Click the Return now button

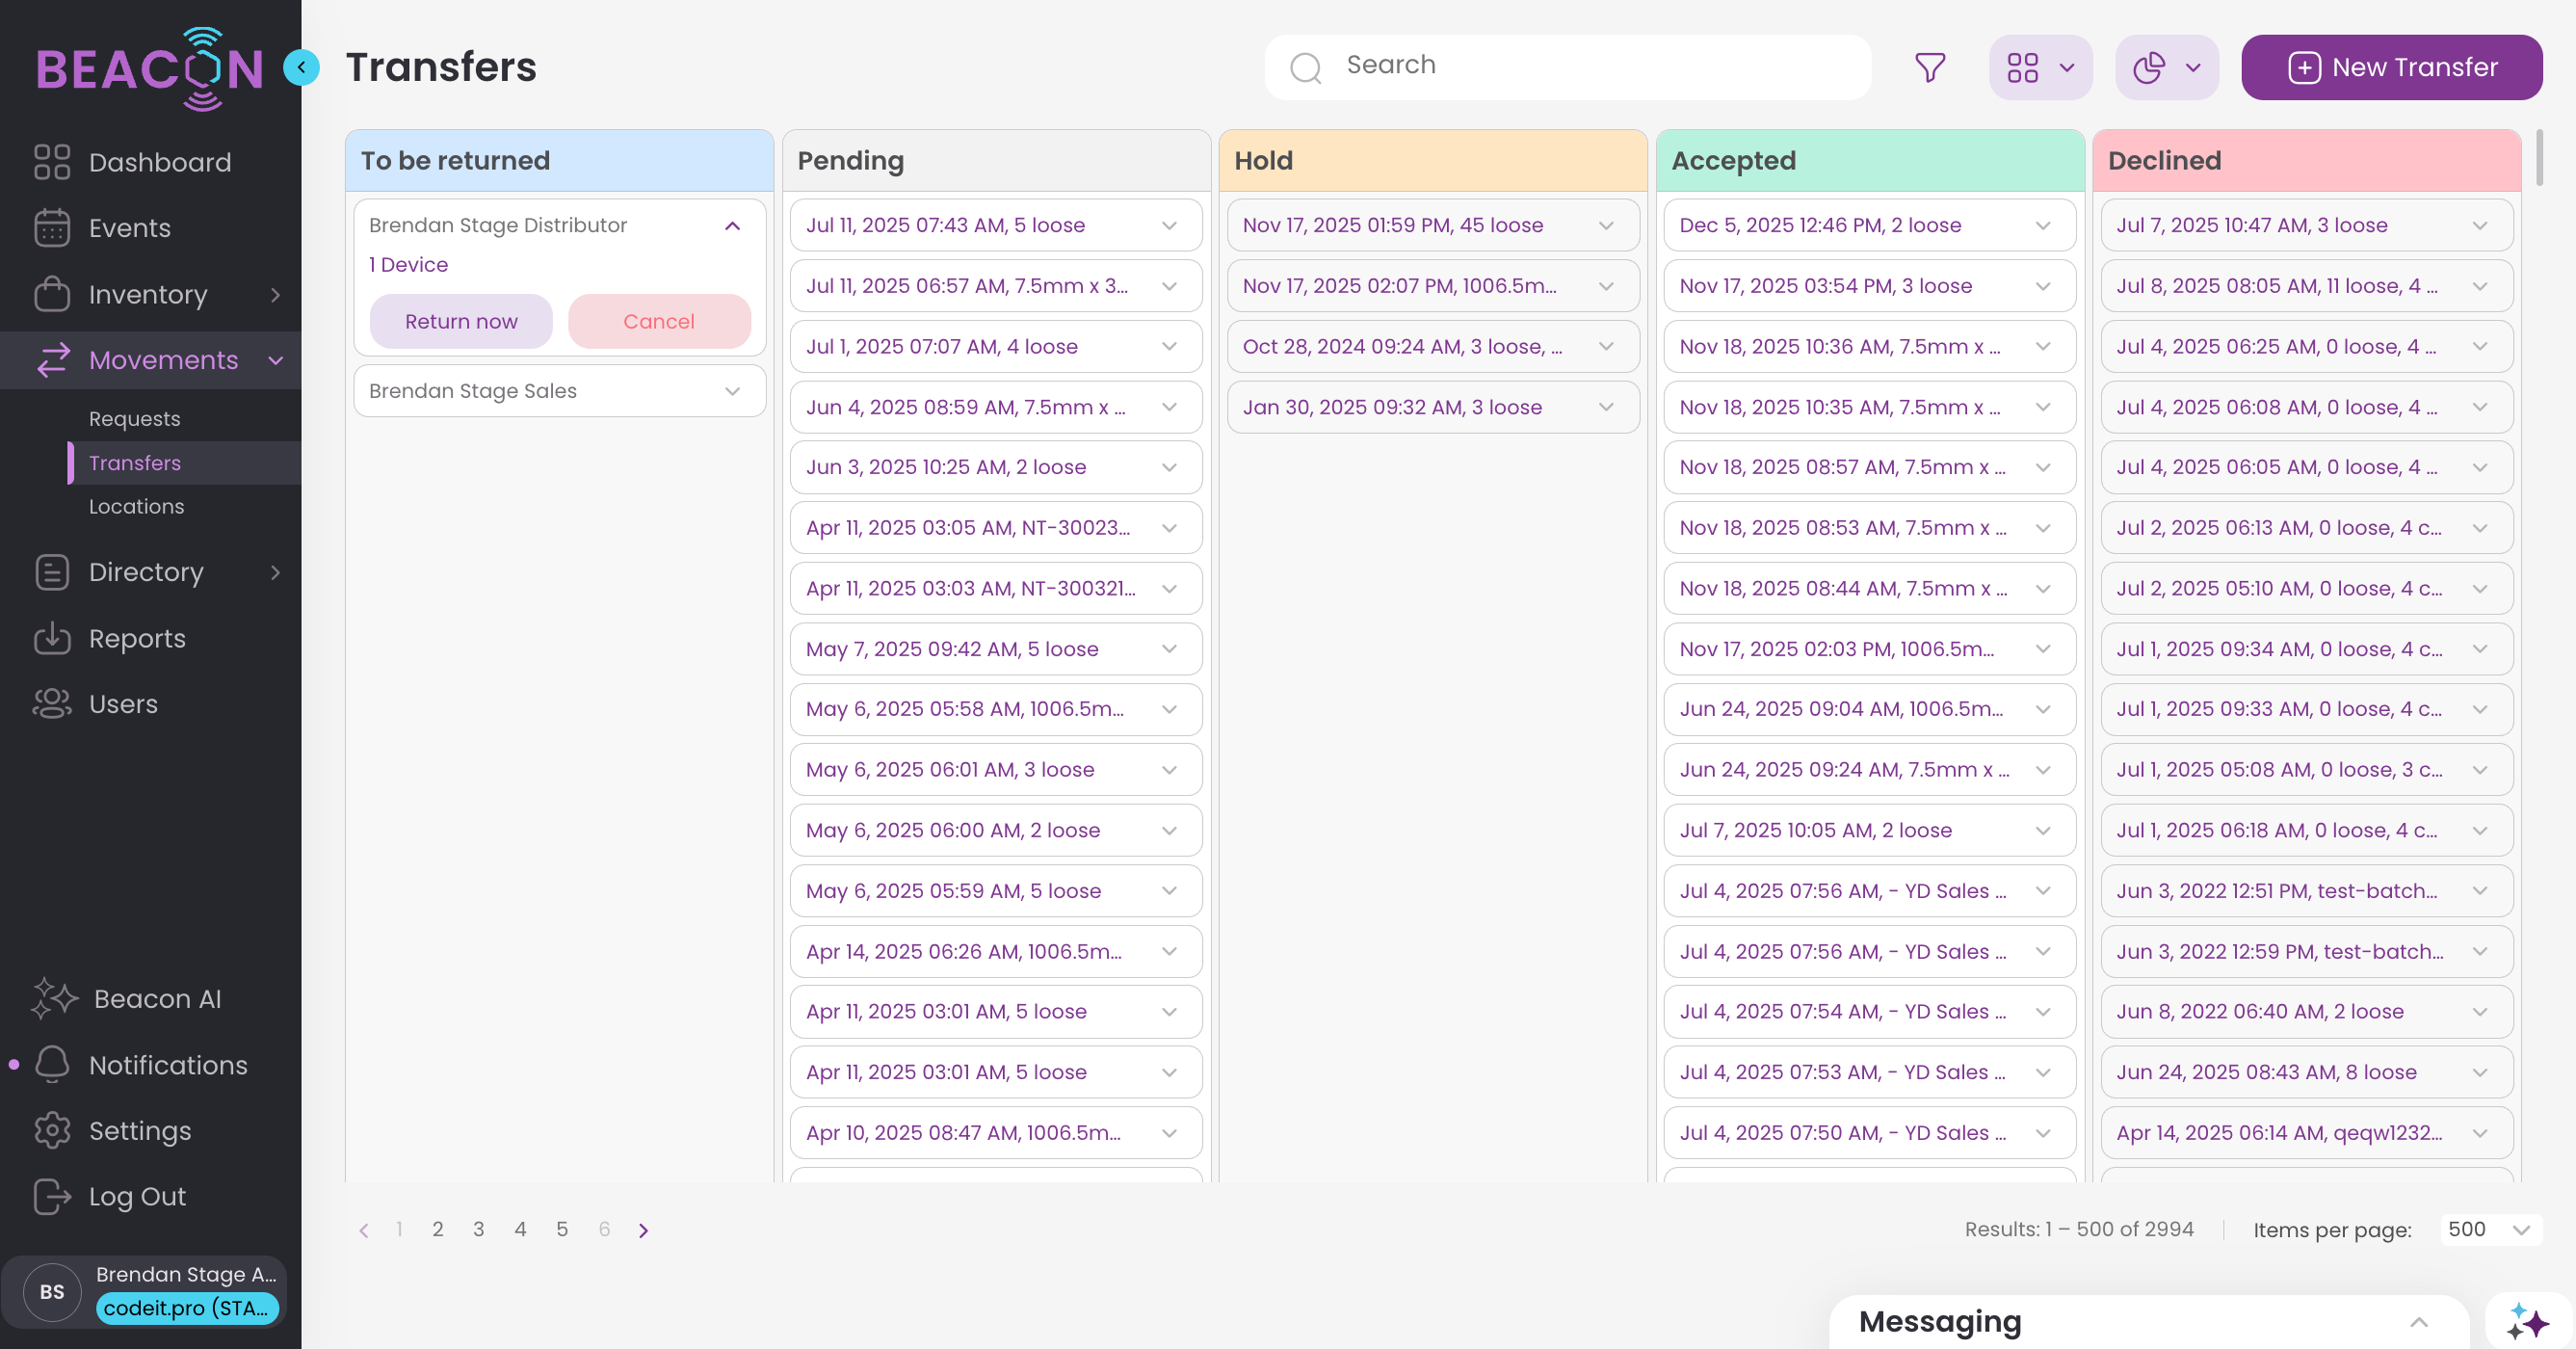[x=461, y=321]
